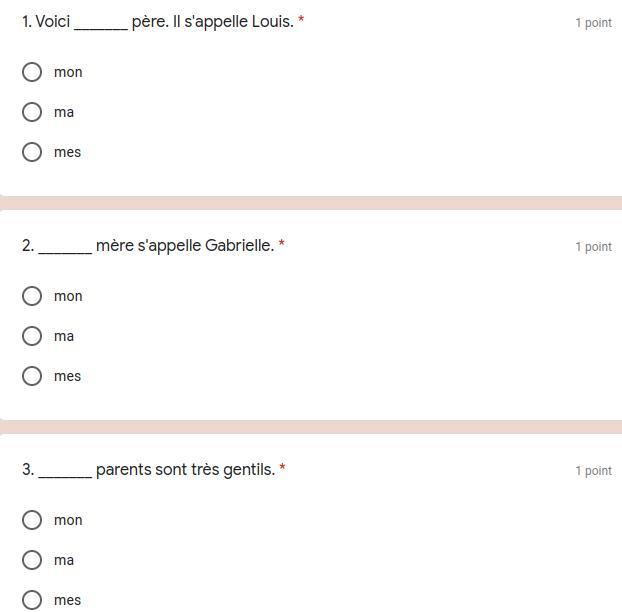
Task: Click the '1 point' label on question 1
Action: tap(593, 23)
